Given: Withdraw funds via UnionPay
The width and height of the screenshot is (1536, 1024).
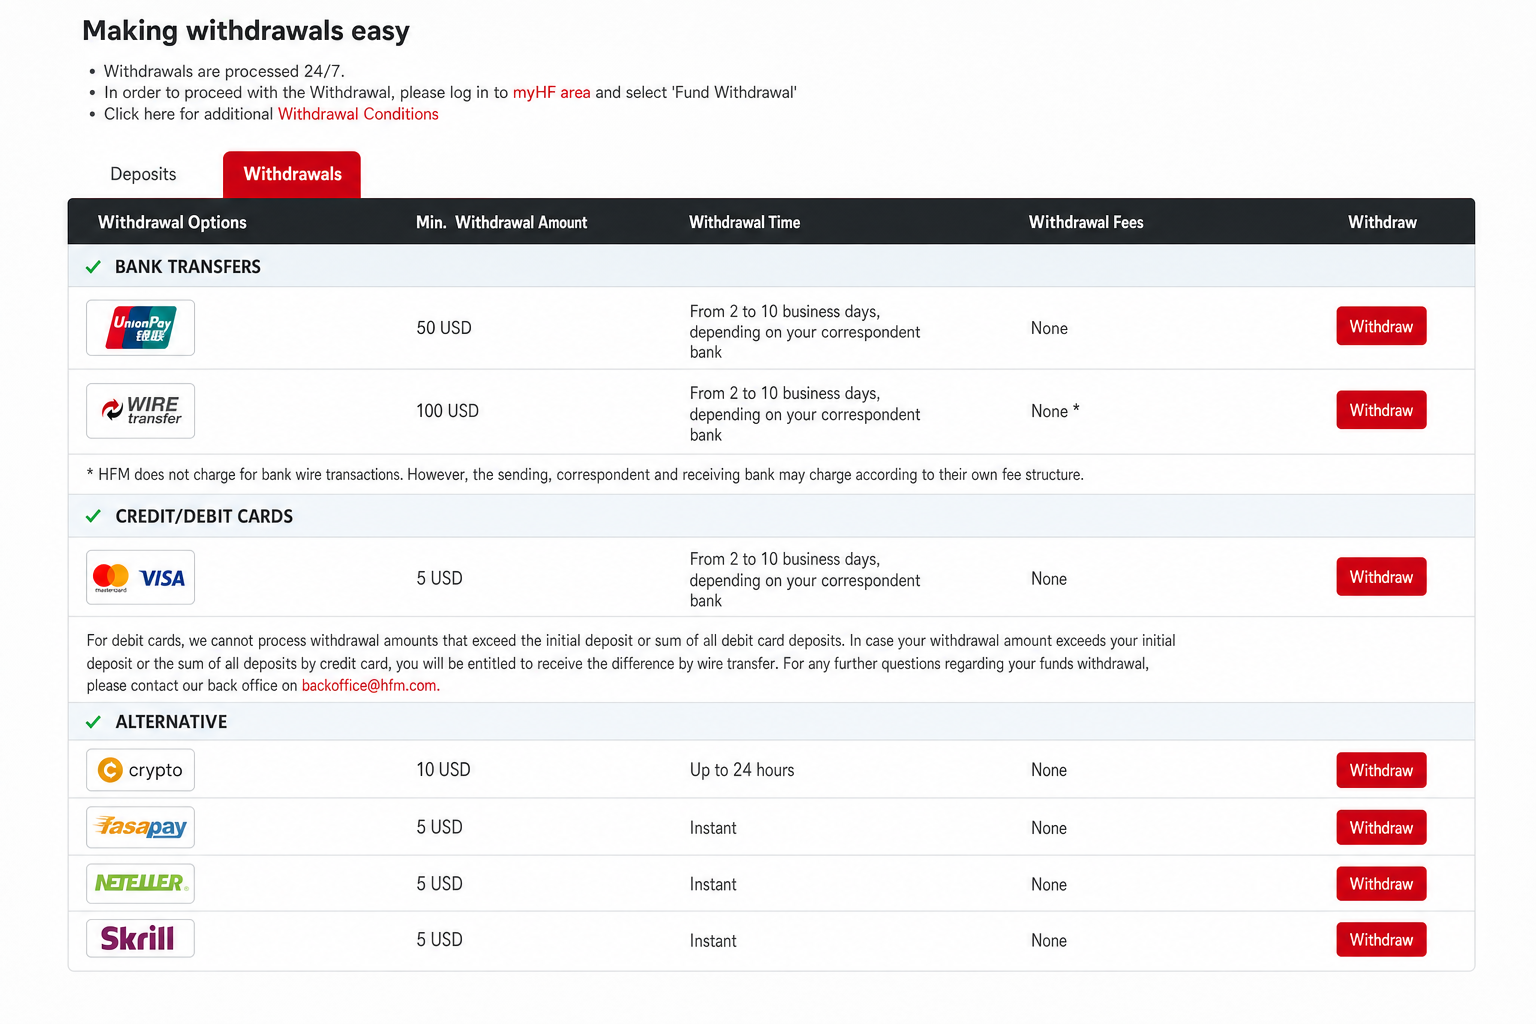Looking at the screenshot, I should [x=1381, y=326].
